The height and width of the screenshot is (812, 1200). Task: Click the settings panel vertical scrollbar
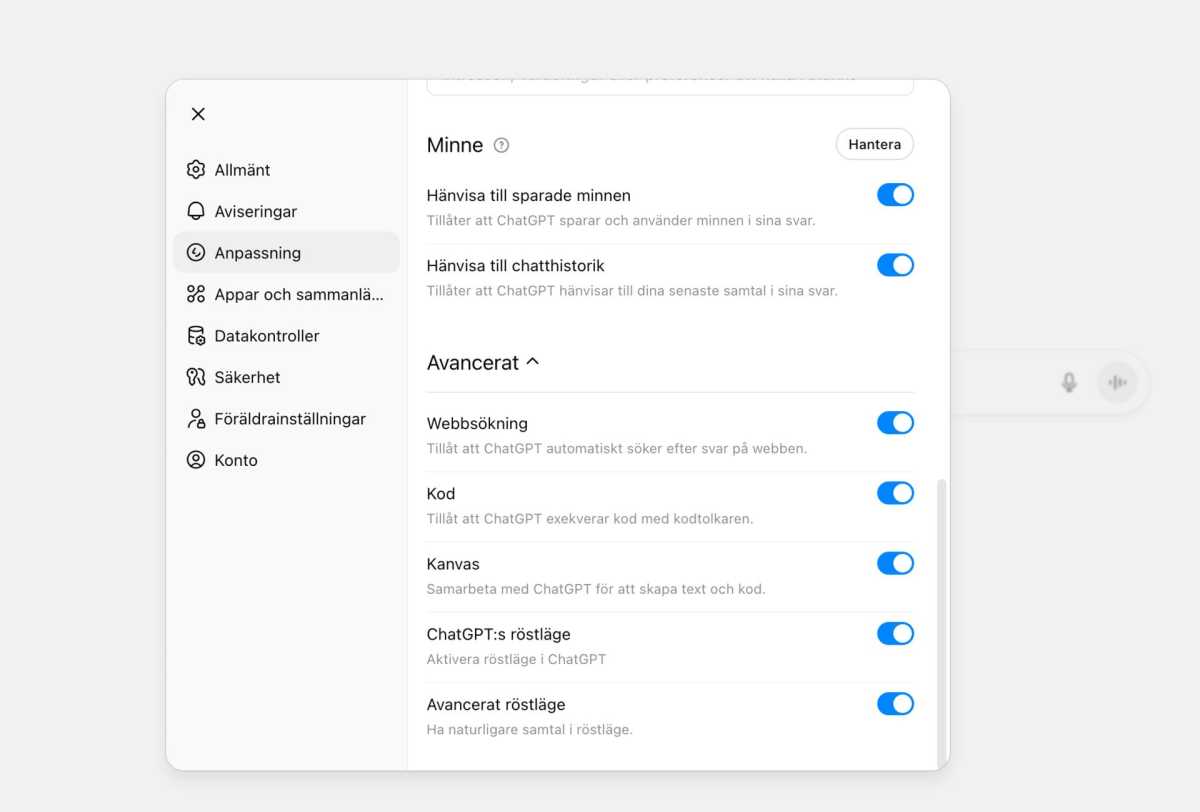(941, 620)
